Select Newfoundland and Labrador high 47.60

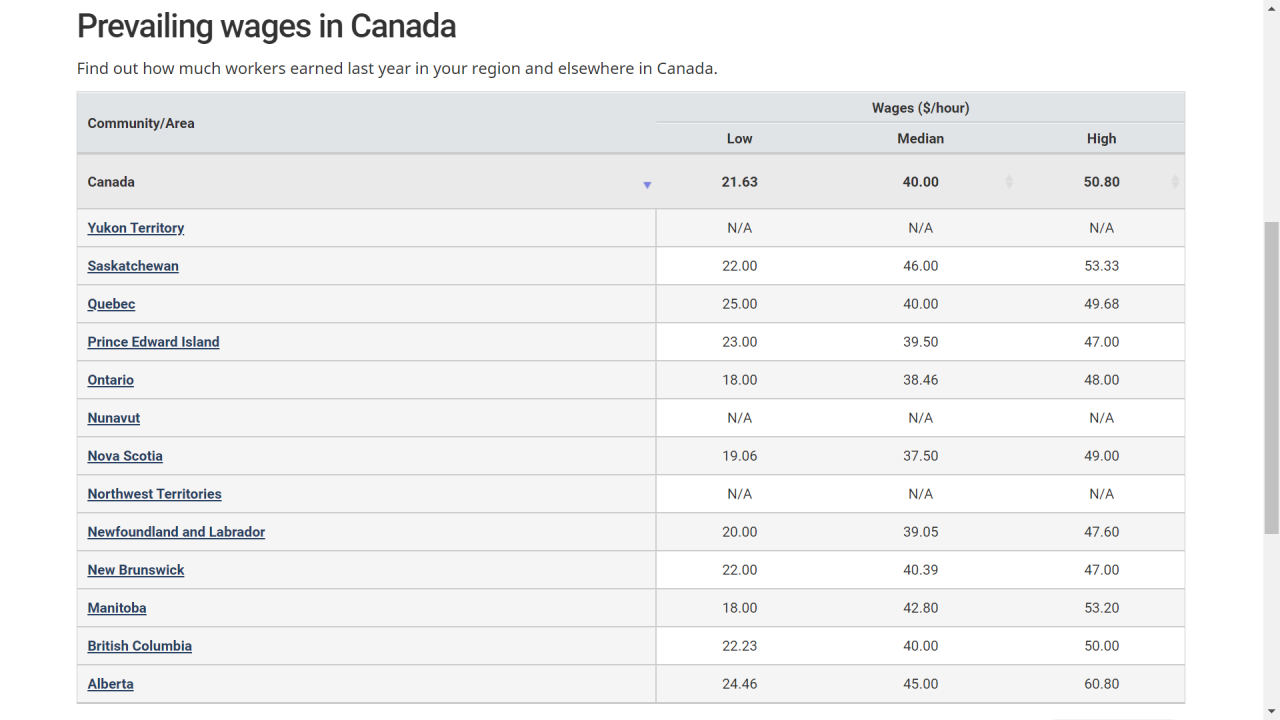pyautogui.click(x=1101, y=532)
